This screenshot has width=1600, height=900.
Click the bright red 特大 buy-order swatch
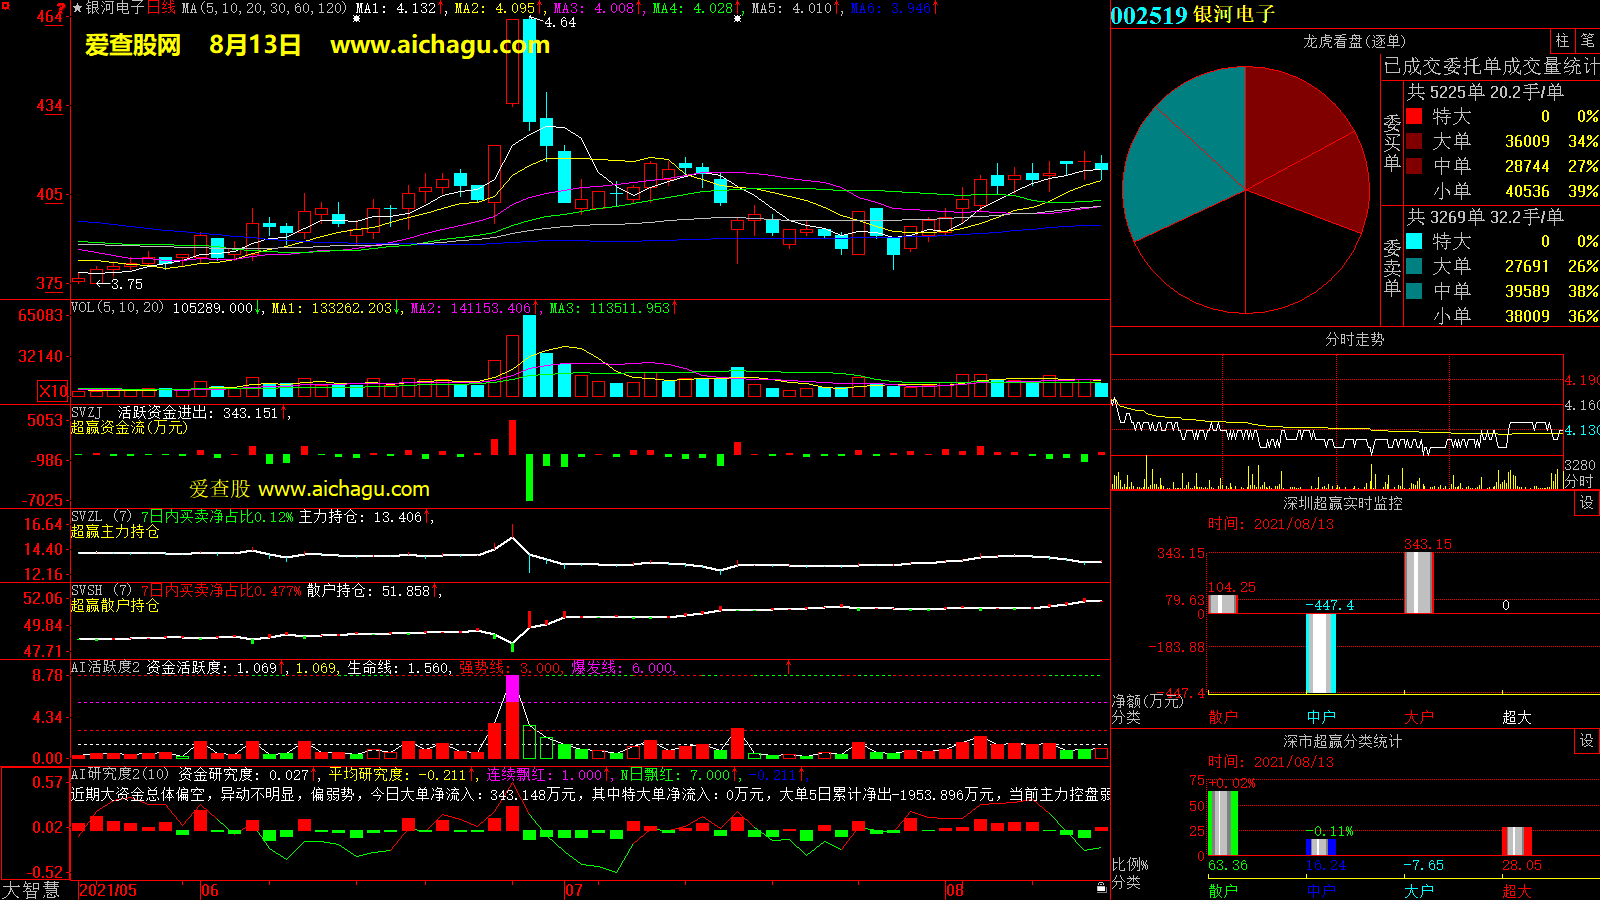1414,117
